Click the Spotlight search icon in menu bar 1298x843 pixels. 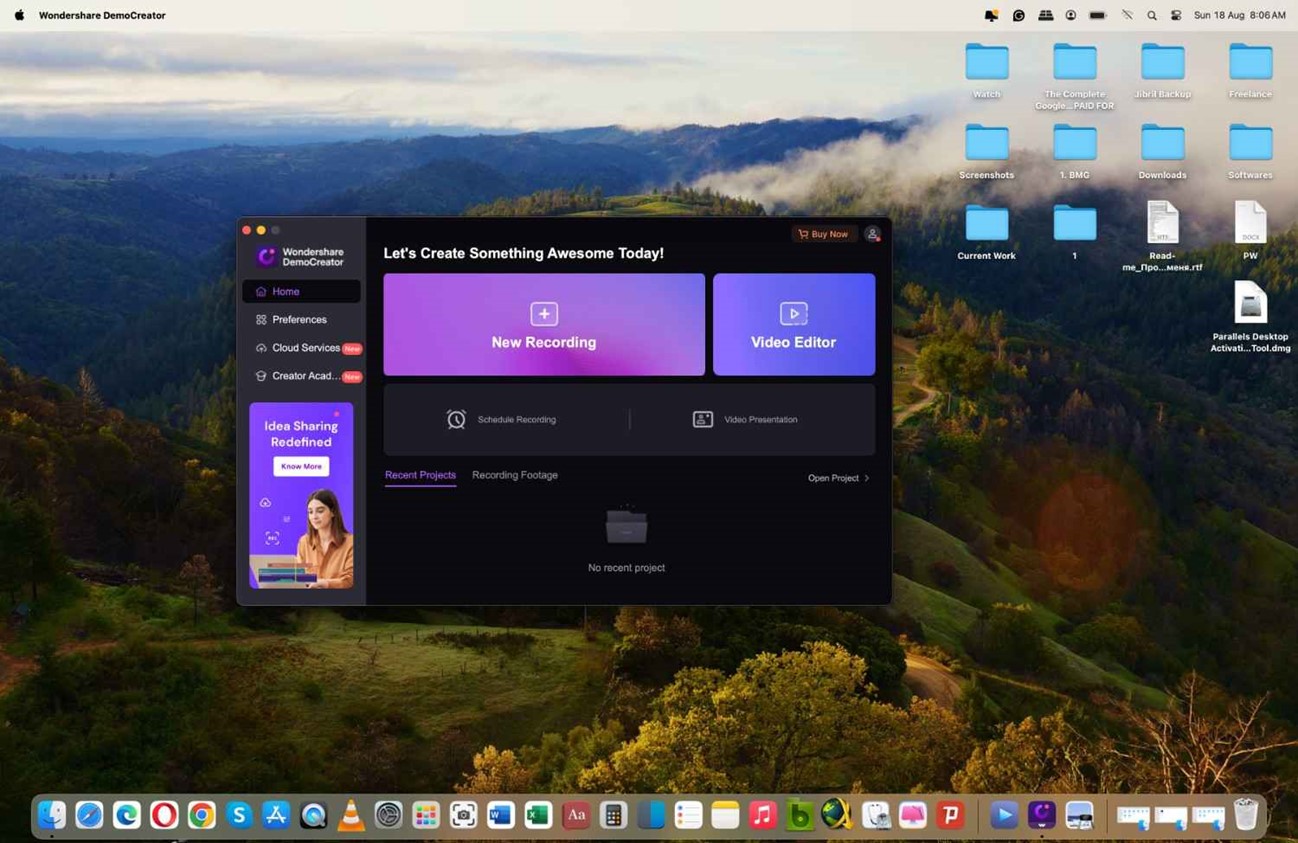(1152, 16)
